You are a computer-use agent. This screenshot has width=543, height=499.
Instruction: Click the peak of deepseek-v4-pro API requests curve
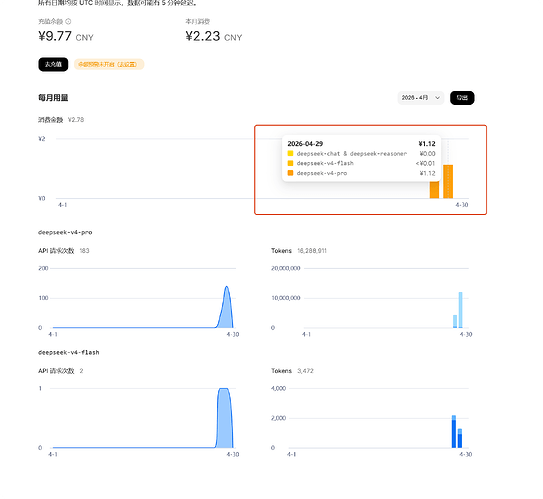(226, 287)
